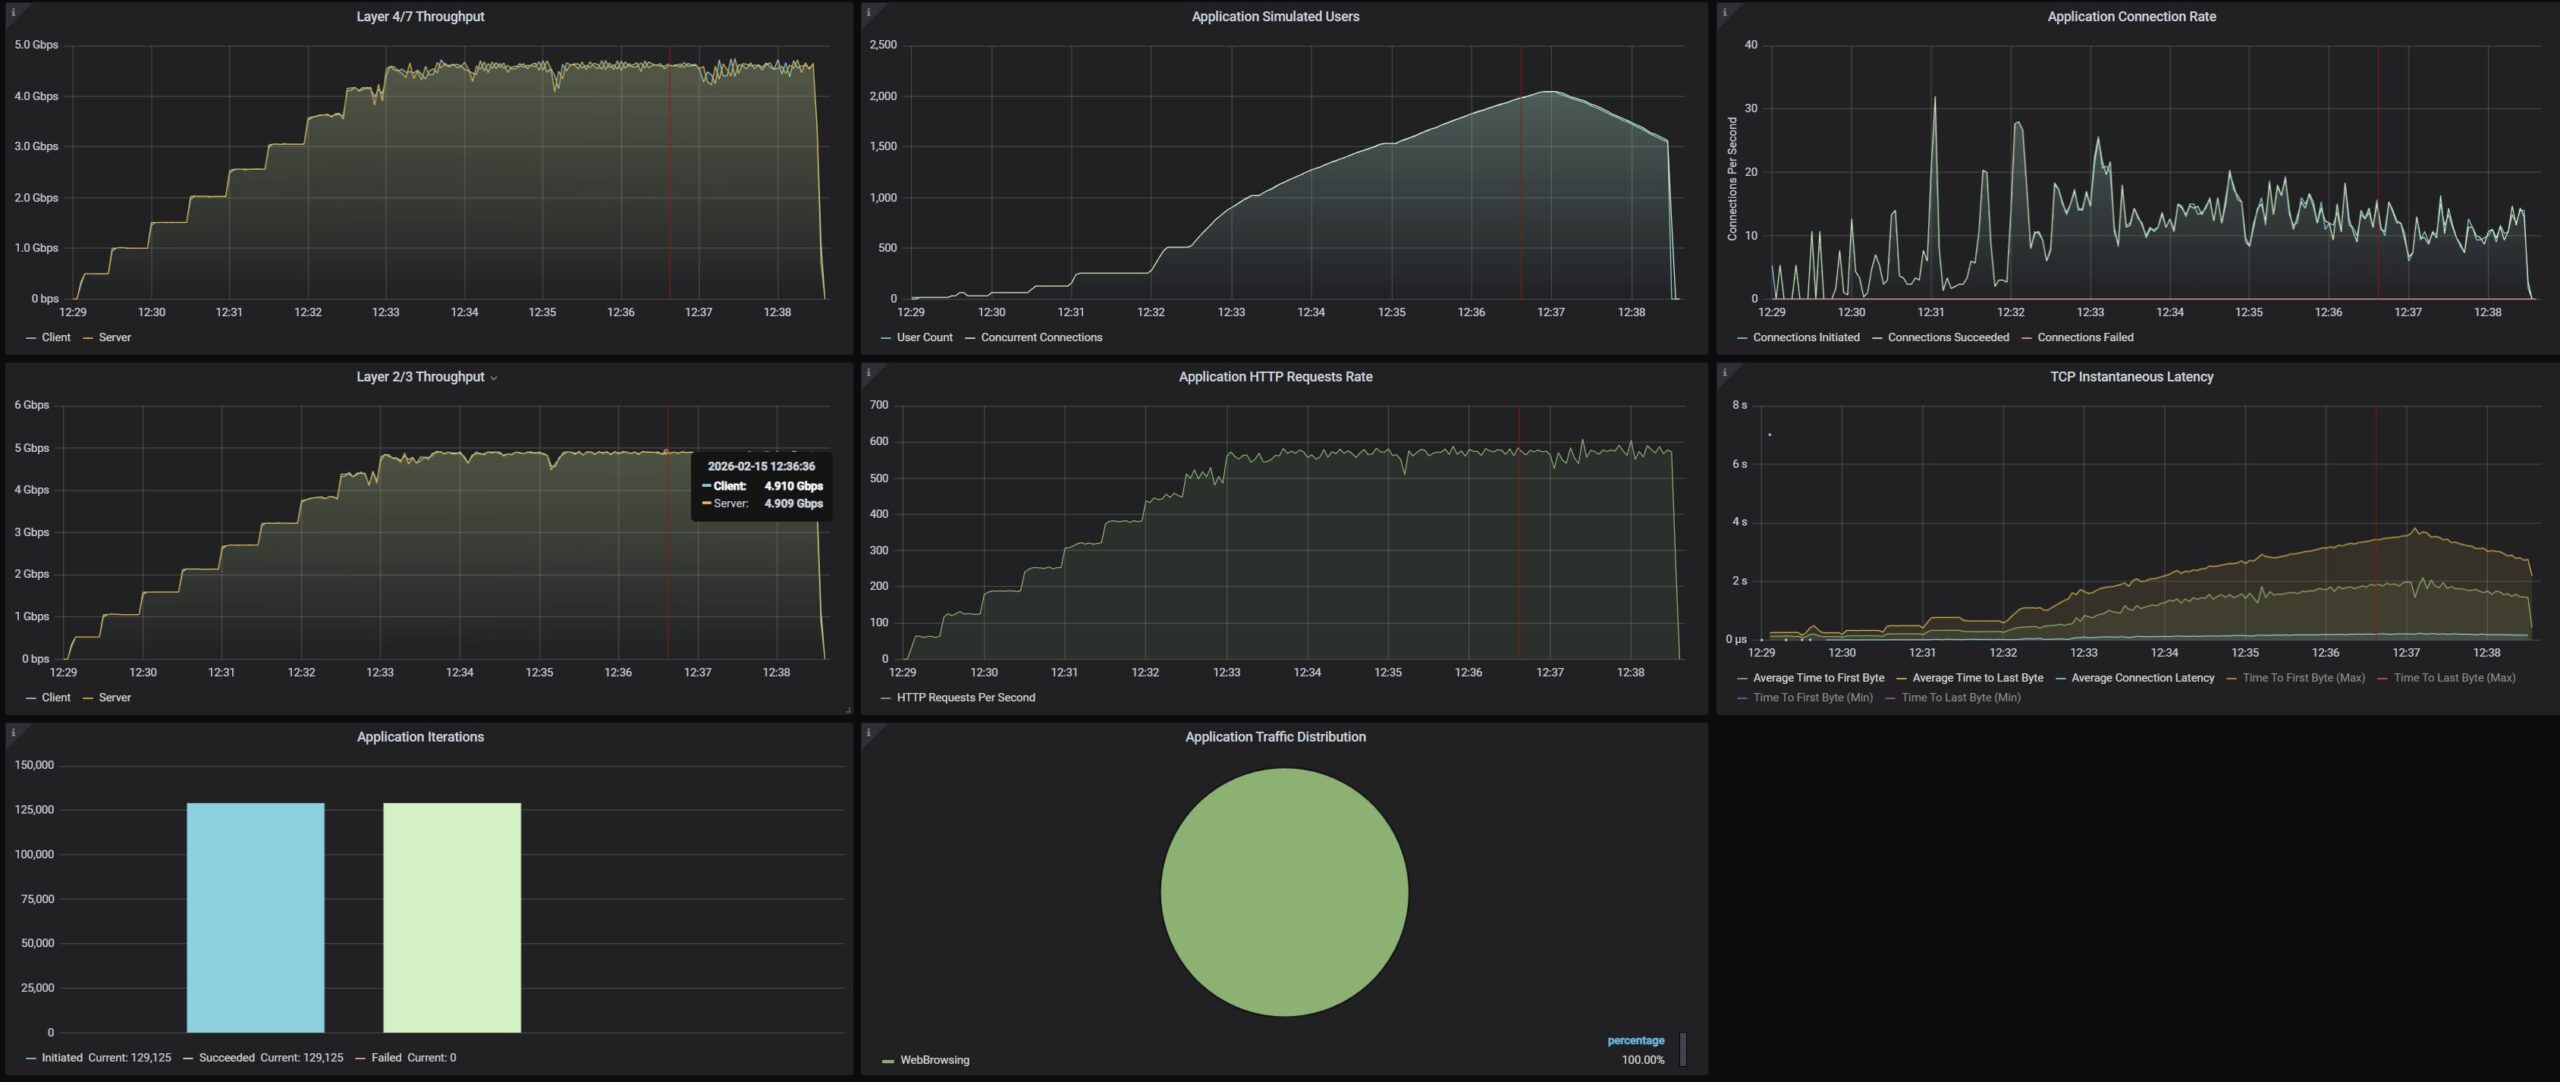Toggle Concurrent Connections series visibility
The height and width of the screenshot is (1082, 2560).
coord(1040,337)
